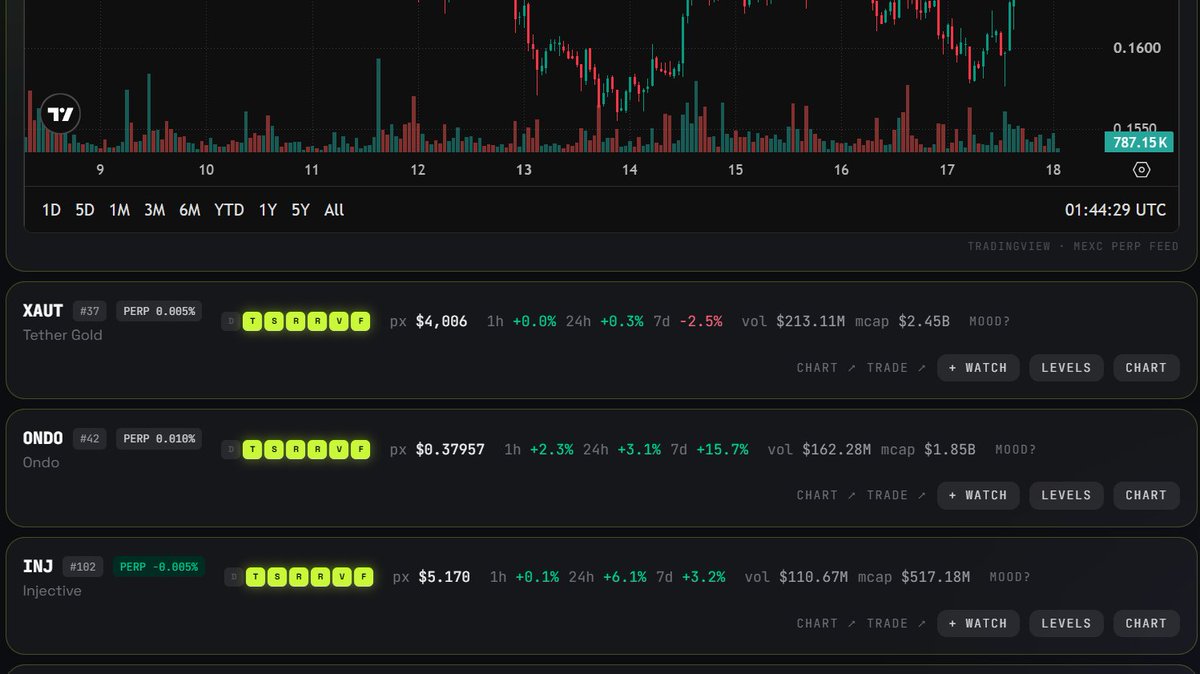Click the CHART button in XAUT row

tap(1146, 368)
